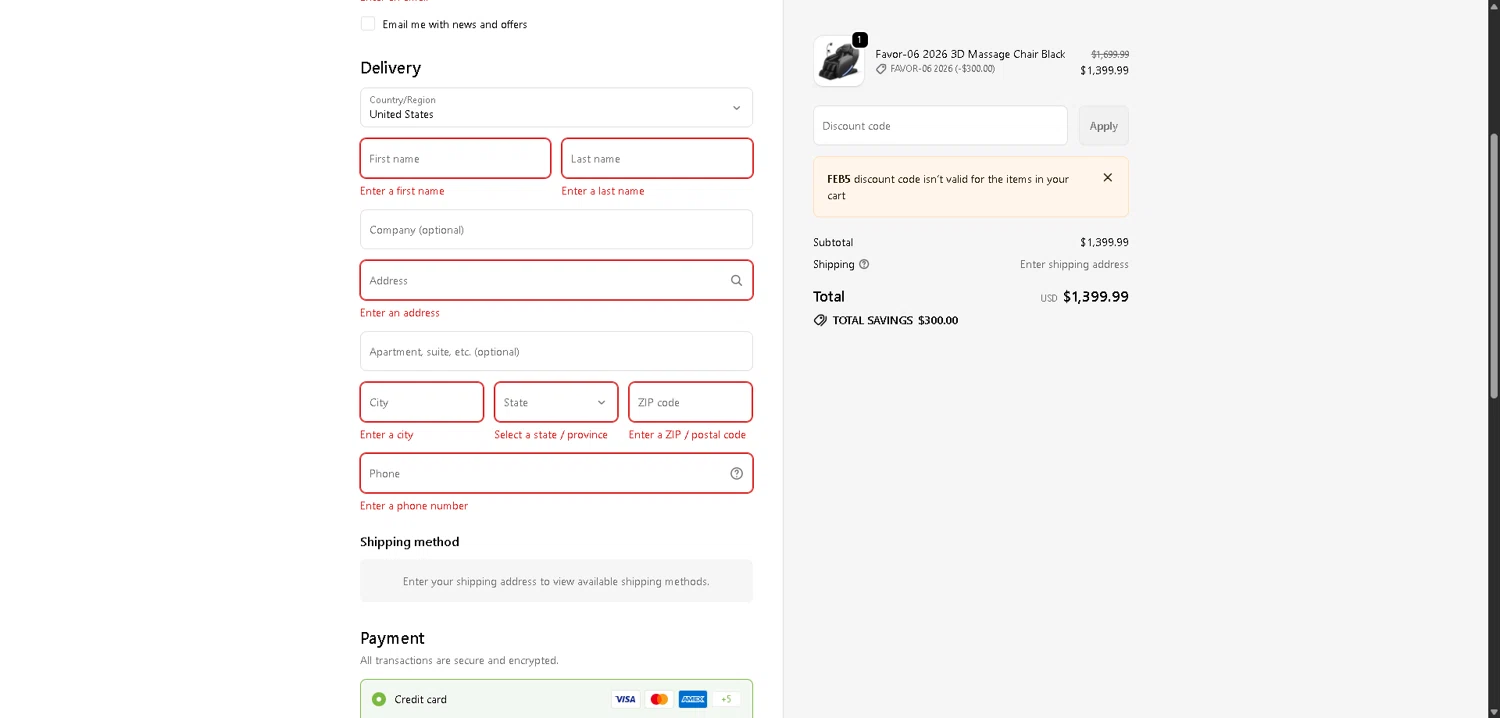Click the City input field
Viewport: 1500px width, 718px height.
(x=422, y=402)
